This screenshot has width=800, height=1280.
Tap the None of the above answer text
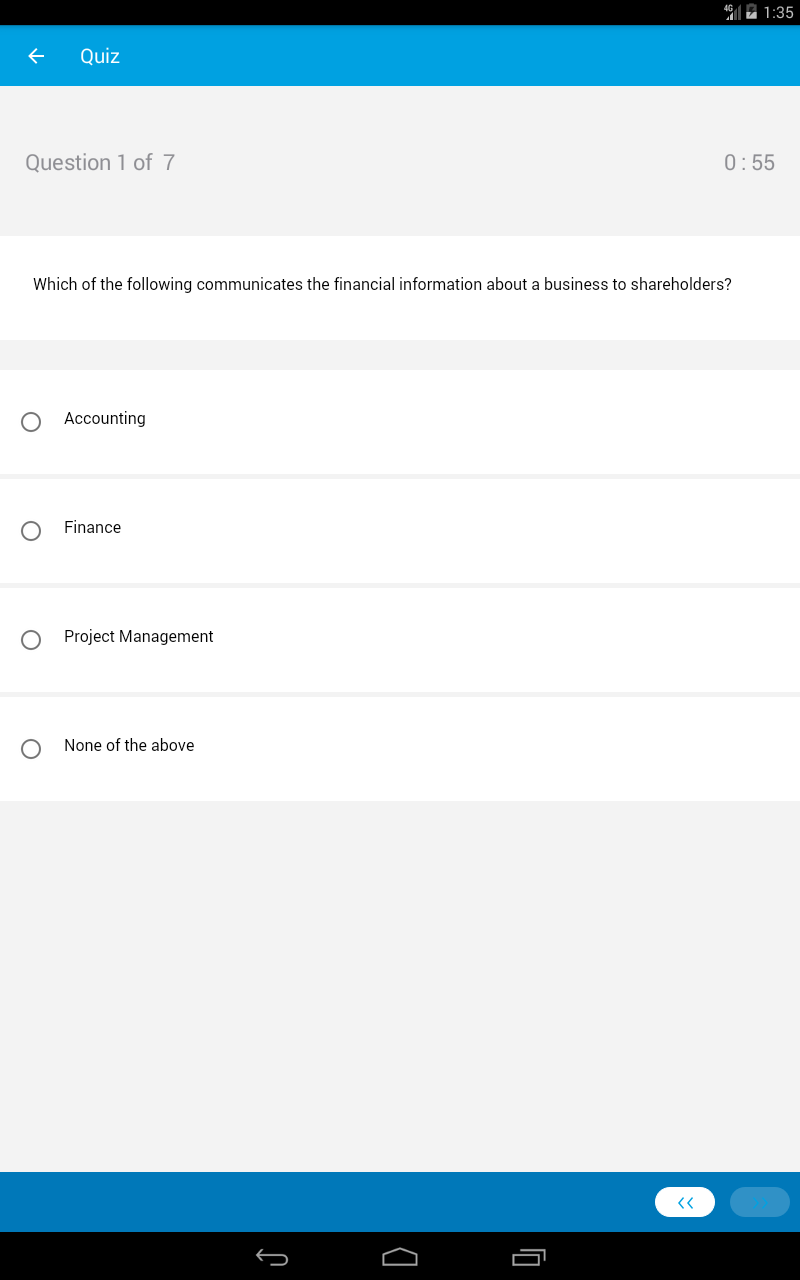tap(129, 745)
